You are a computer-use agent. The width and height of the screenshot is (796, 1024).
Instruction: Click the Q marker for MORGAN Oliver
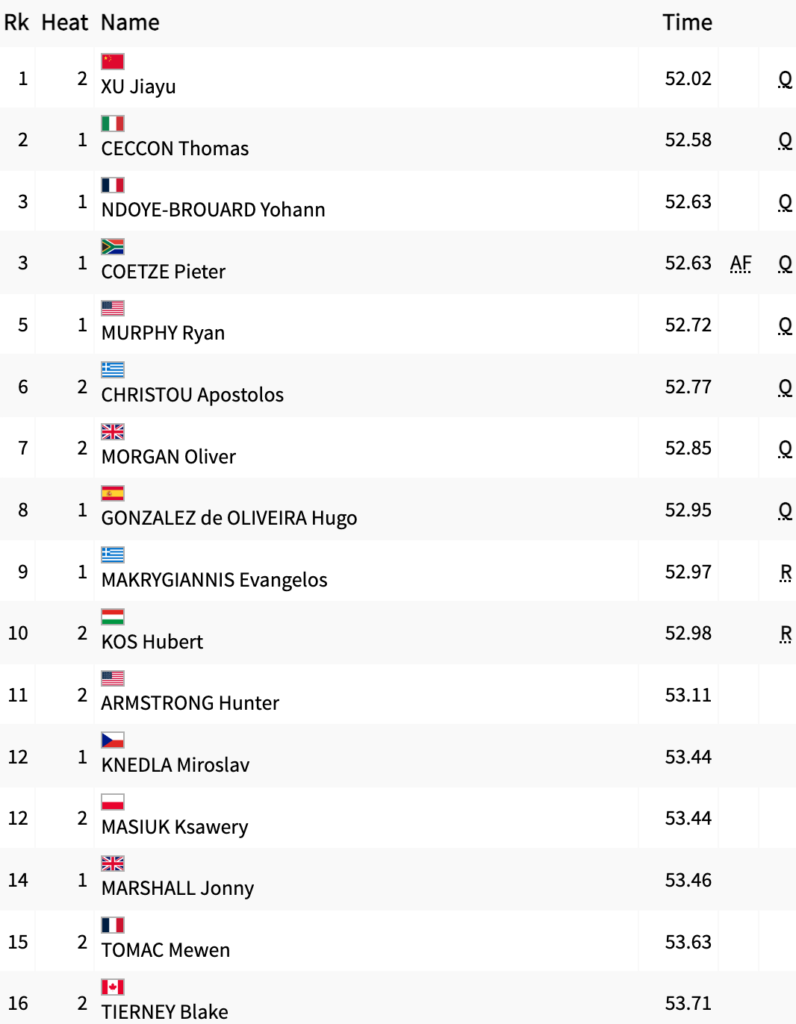(x=785, y=449)
